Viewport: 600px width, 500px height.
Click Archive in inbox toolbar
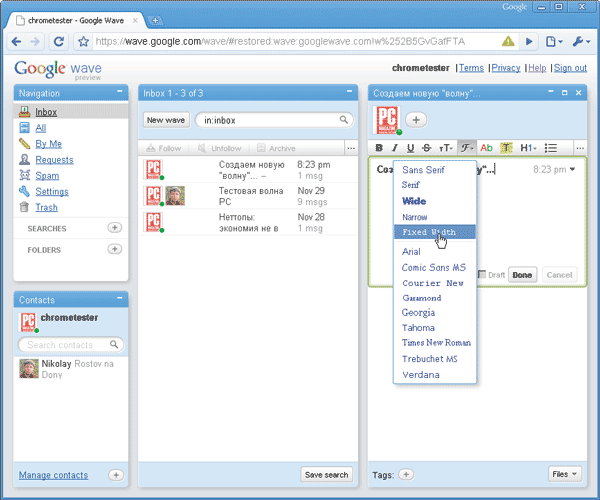click(x=276, y=148)
